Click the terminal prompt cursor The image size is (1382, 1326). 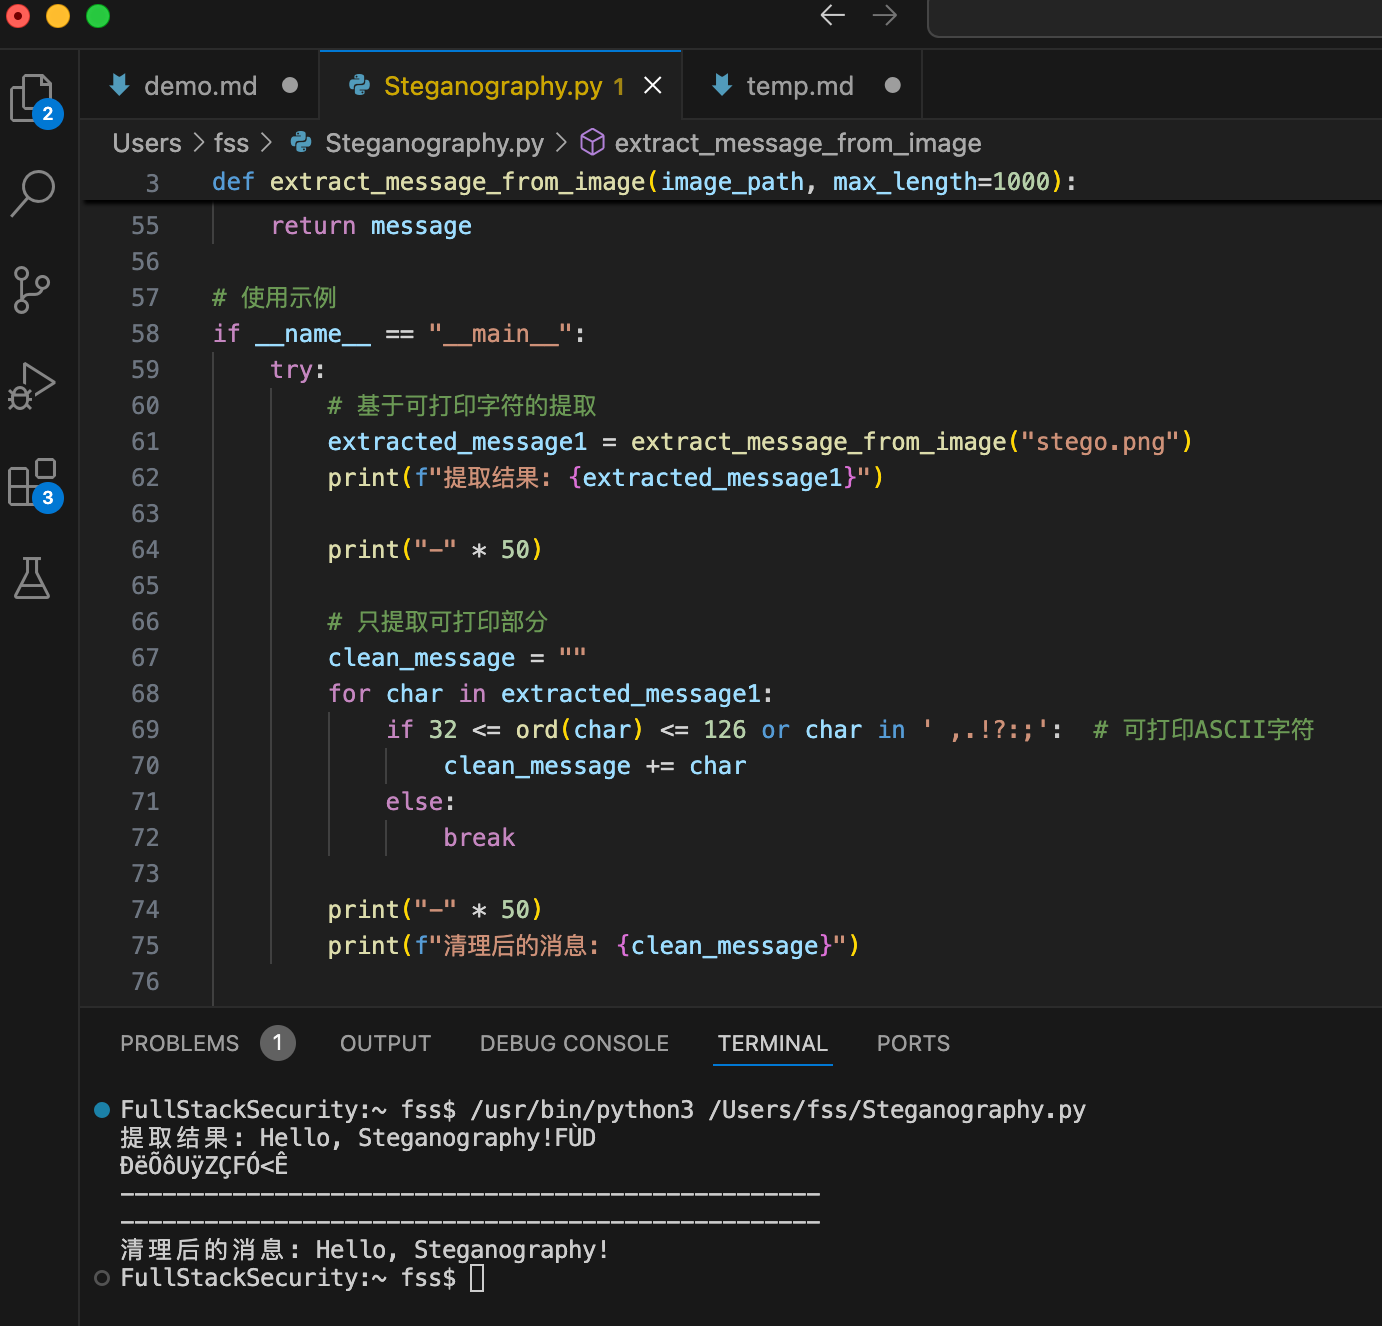[x=477, y=1278]
